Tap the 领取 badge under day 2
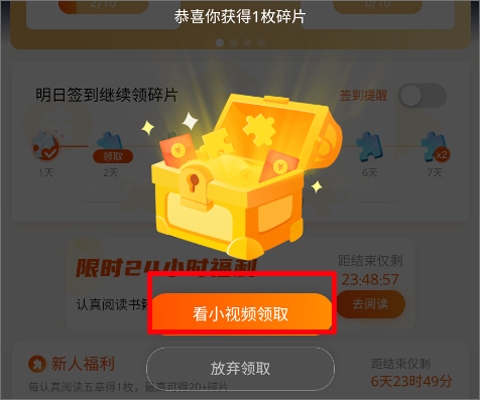 (x=113, y=156)
